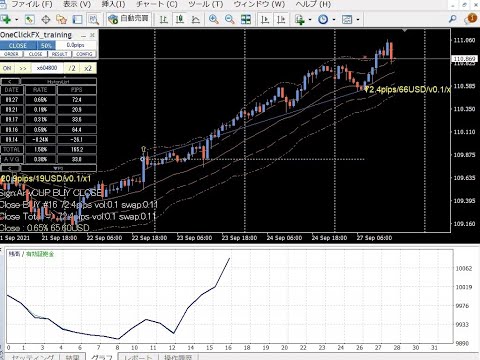Halve speed with the /2 button
Screen dimensions: 480x360
tap(72, 68)
